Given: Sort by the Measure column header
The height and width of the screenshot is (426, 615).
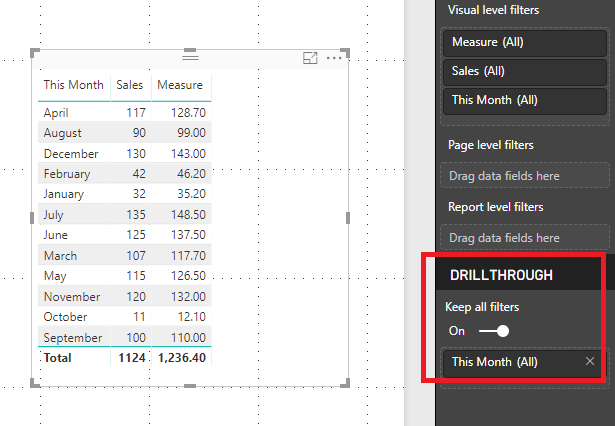Looking at the screenshot, I should point(180,85).
